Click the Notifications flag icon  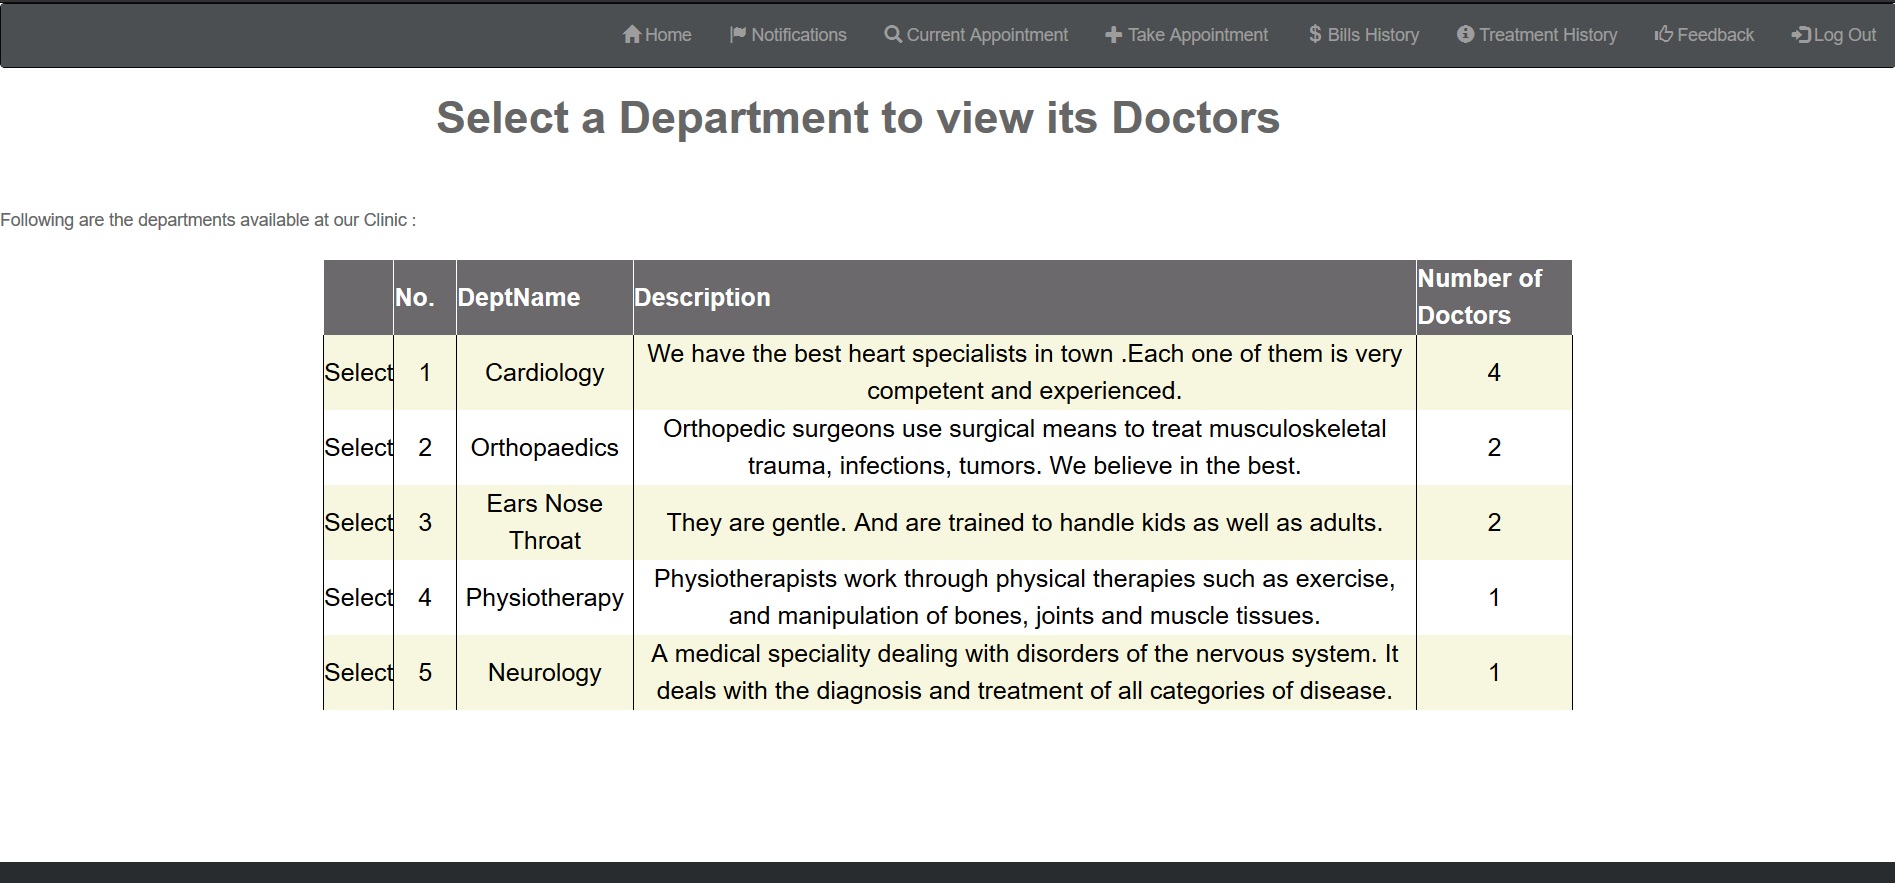[x=738, y=35]
